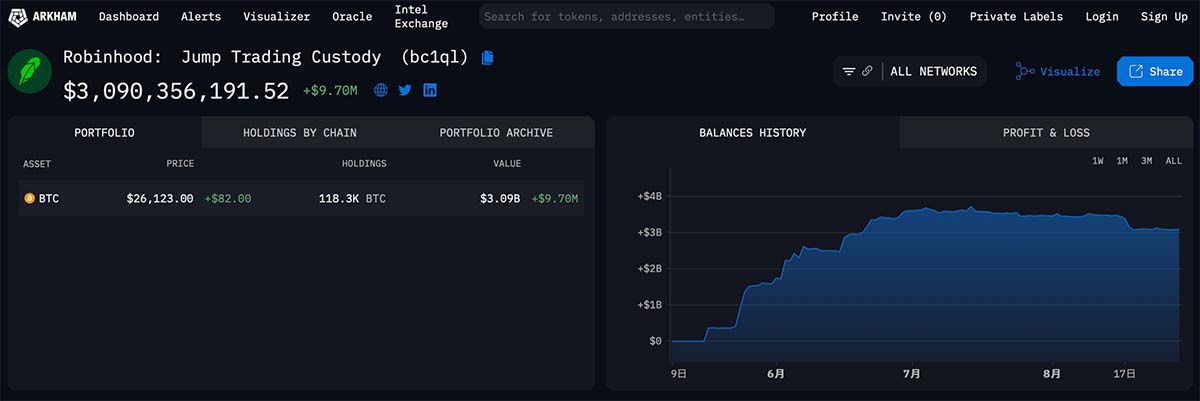Screen dimensions: 1200x401
Task: Click the Login link
Action: pyautogui.click(x=1102, y=17)
